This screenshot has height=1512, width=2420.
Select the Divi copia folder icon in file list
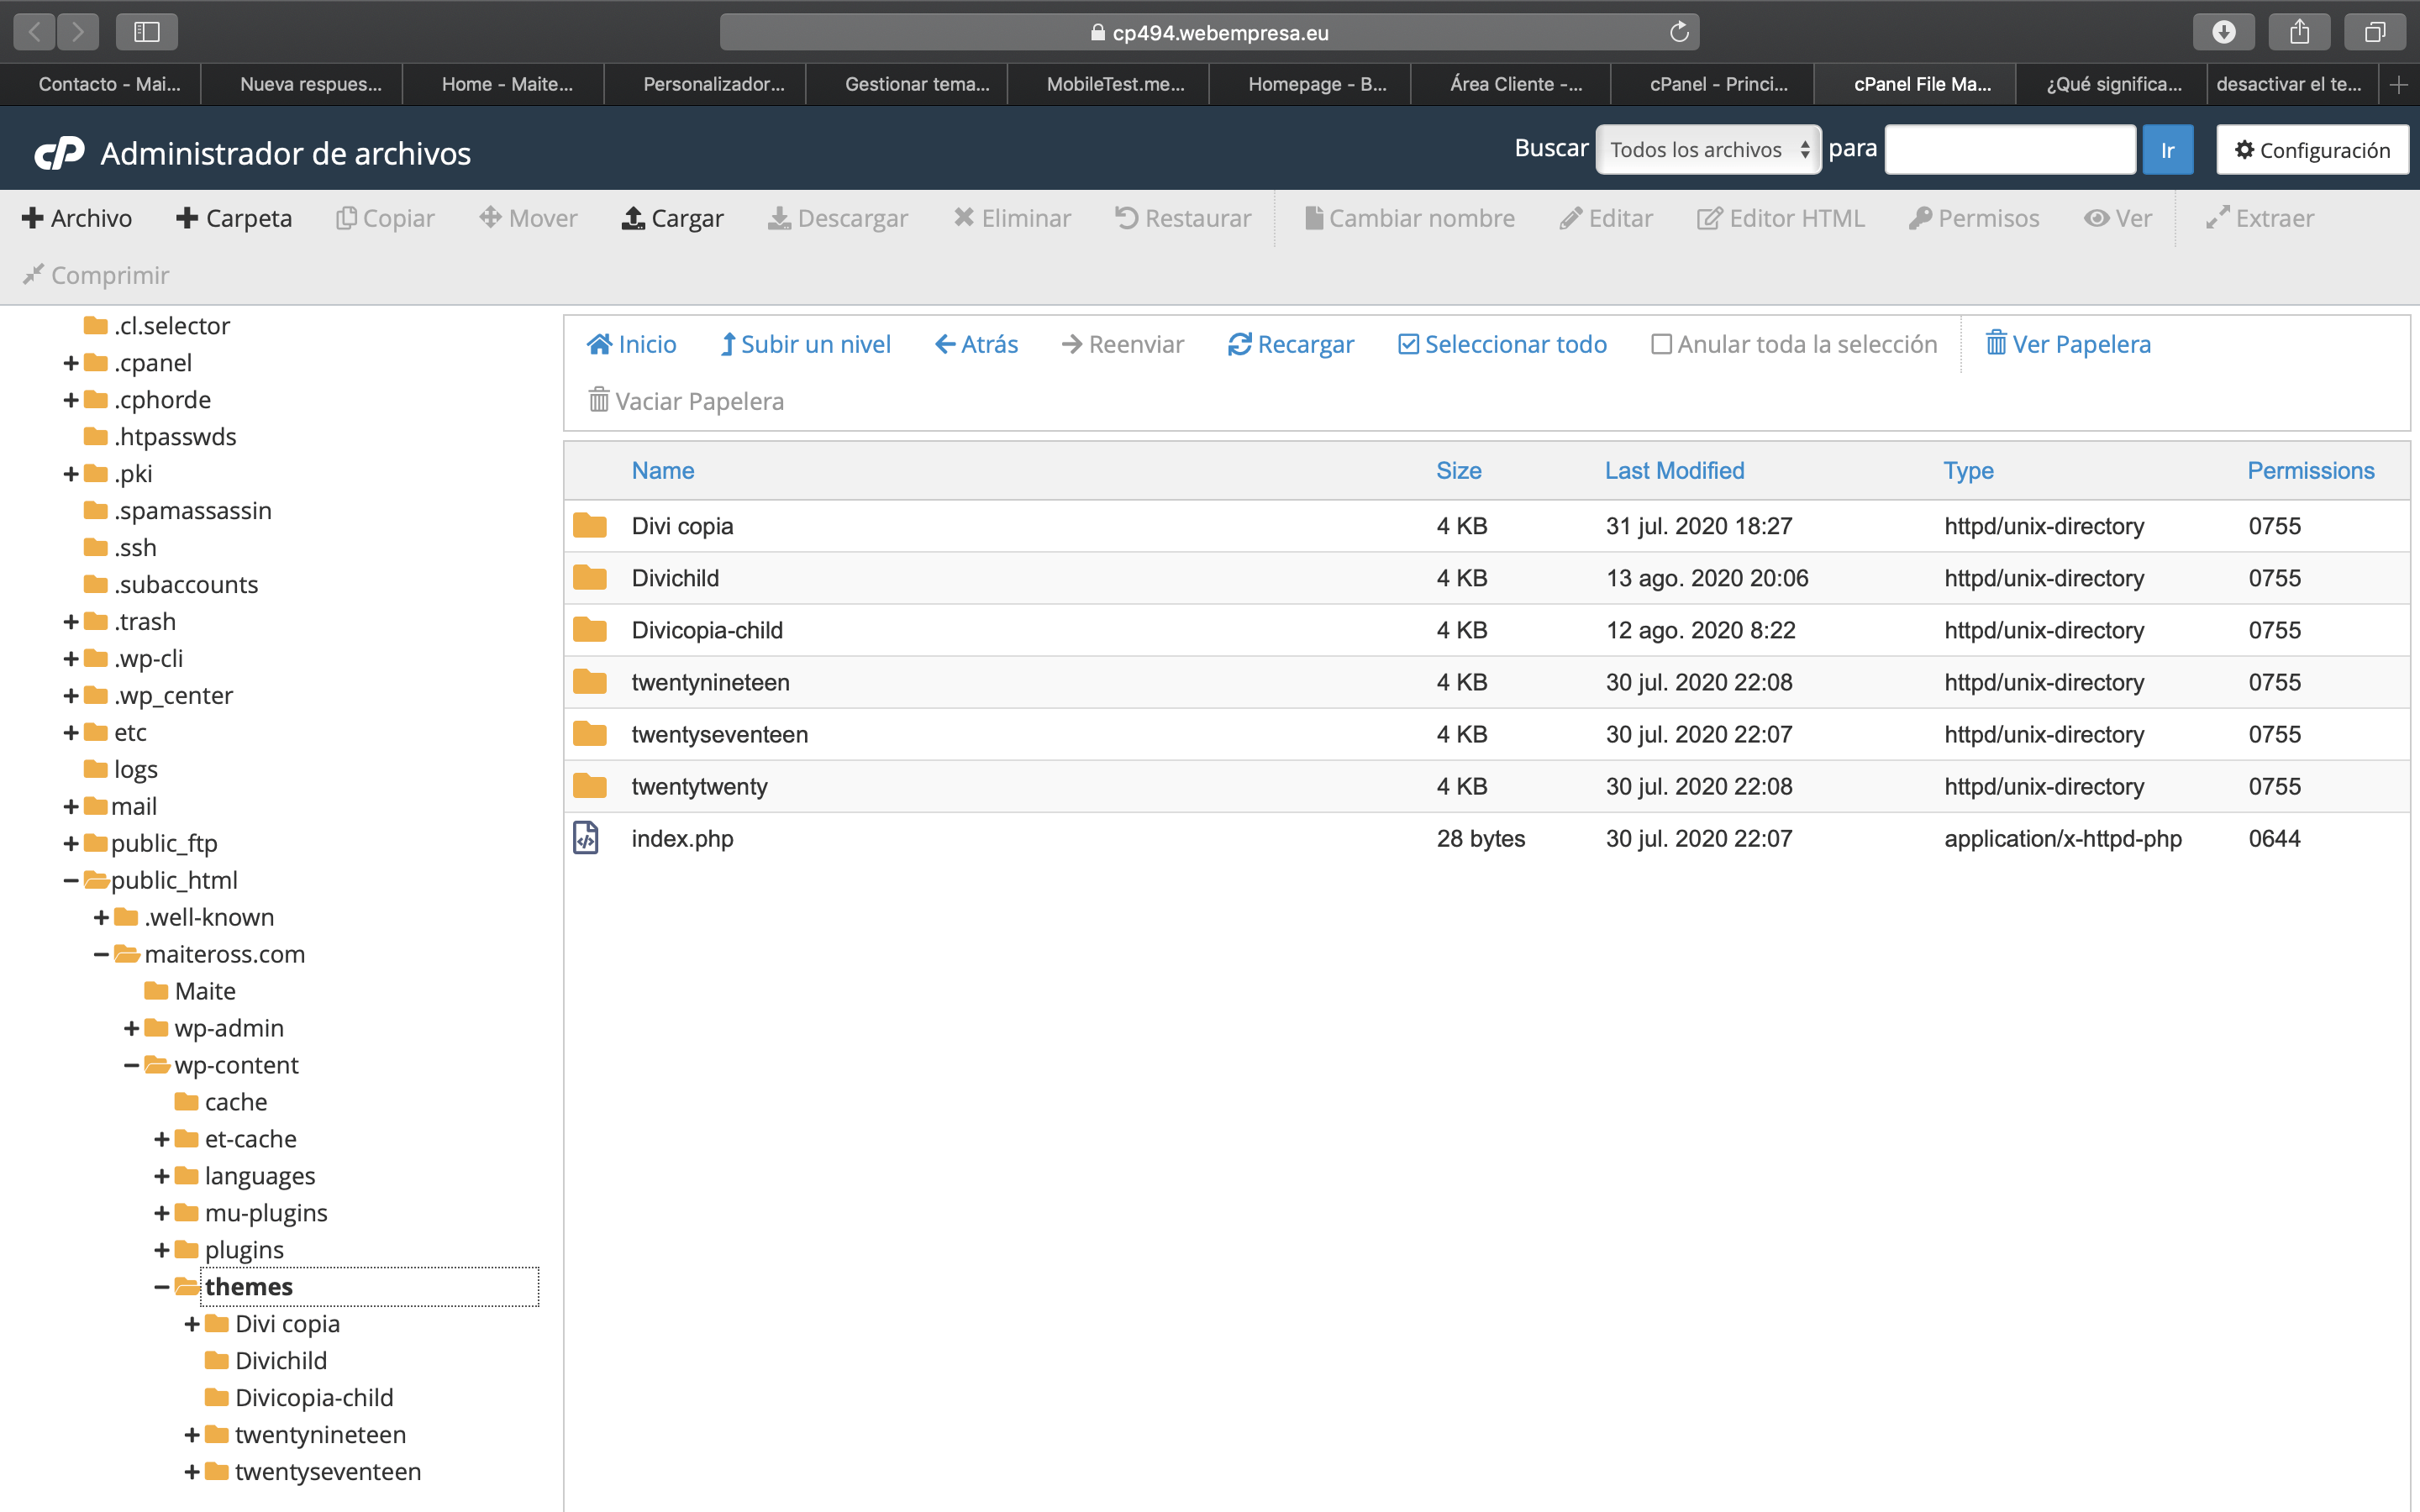[x=590, y=525]
